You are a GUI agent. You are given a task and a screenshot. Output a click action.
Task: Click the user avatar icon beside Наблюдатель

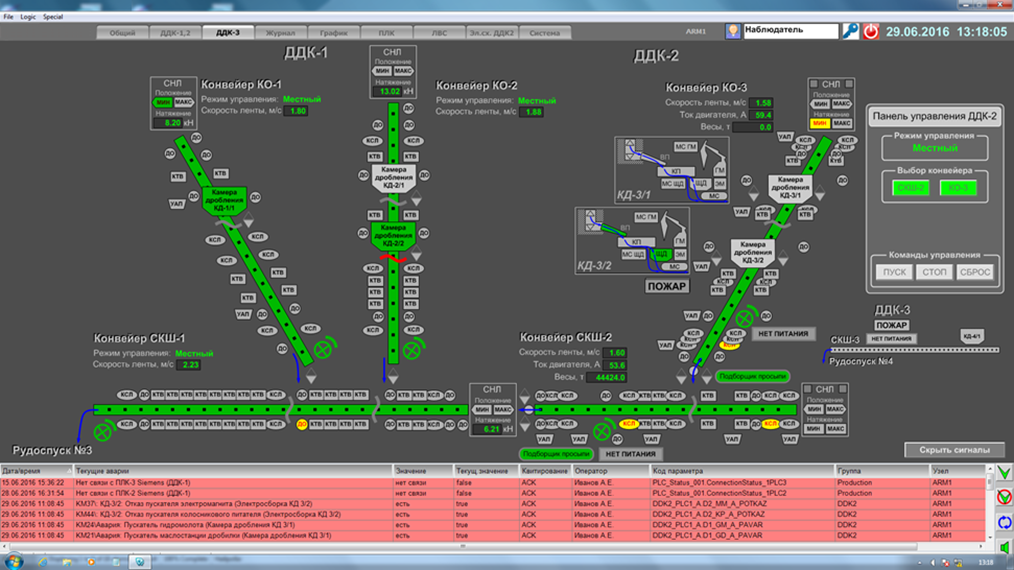point(733,32)
